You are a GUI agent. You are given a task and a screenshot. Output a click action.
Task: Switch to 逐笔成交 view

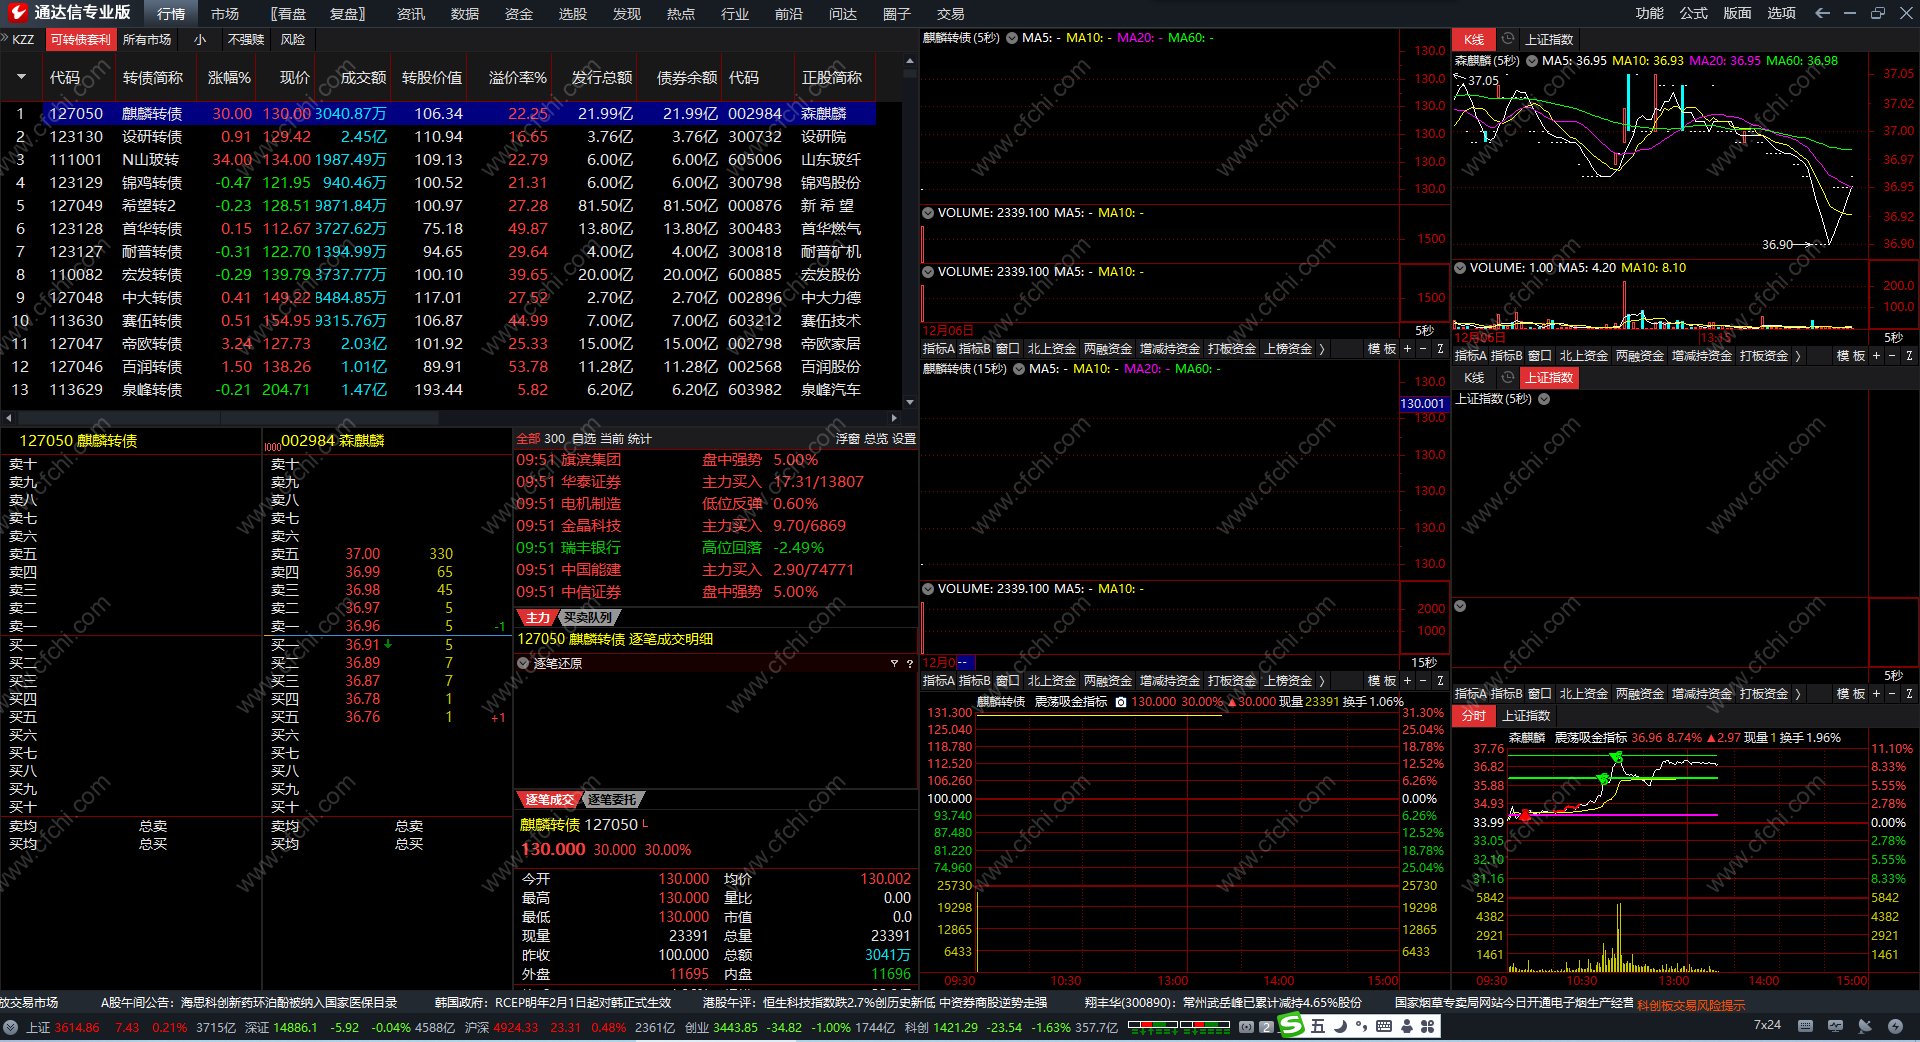click(x=549, y=800)
